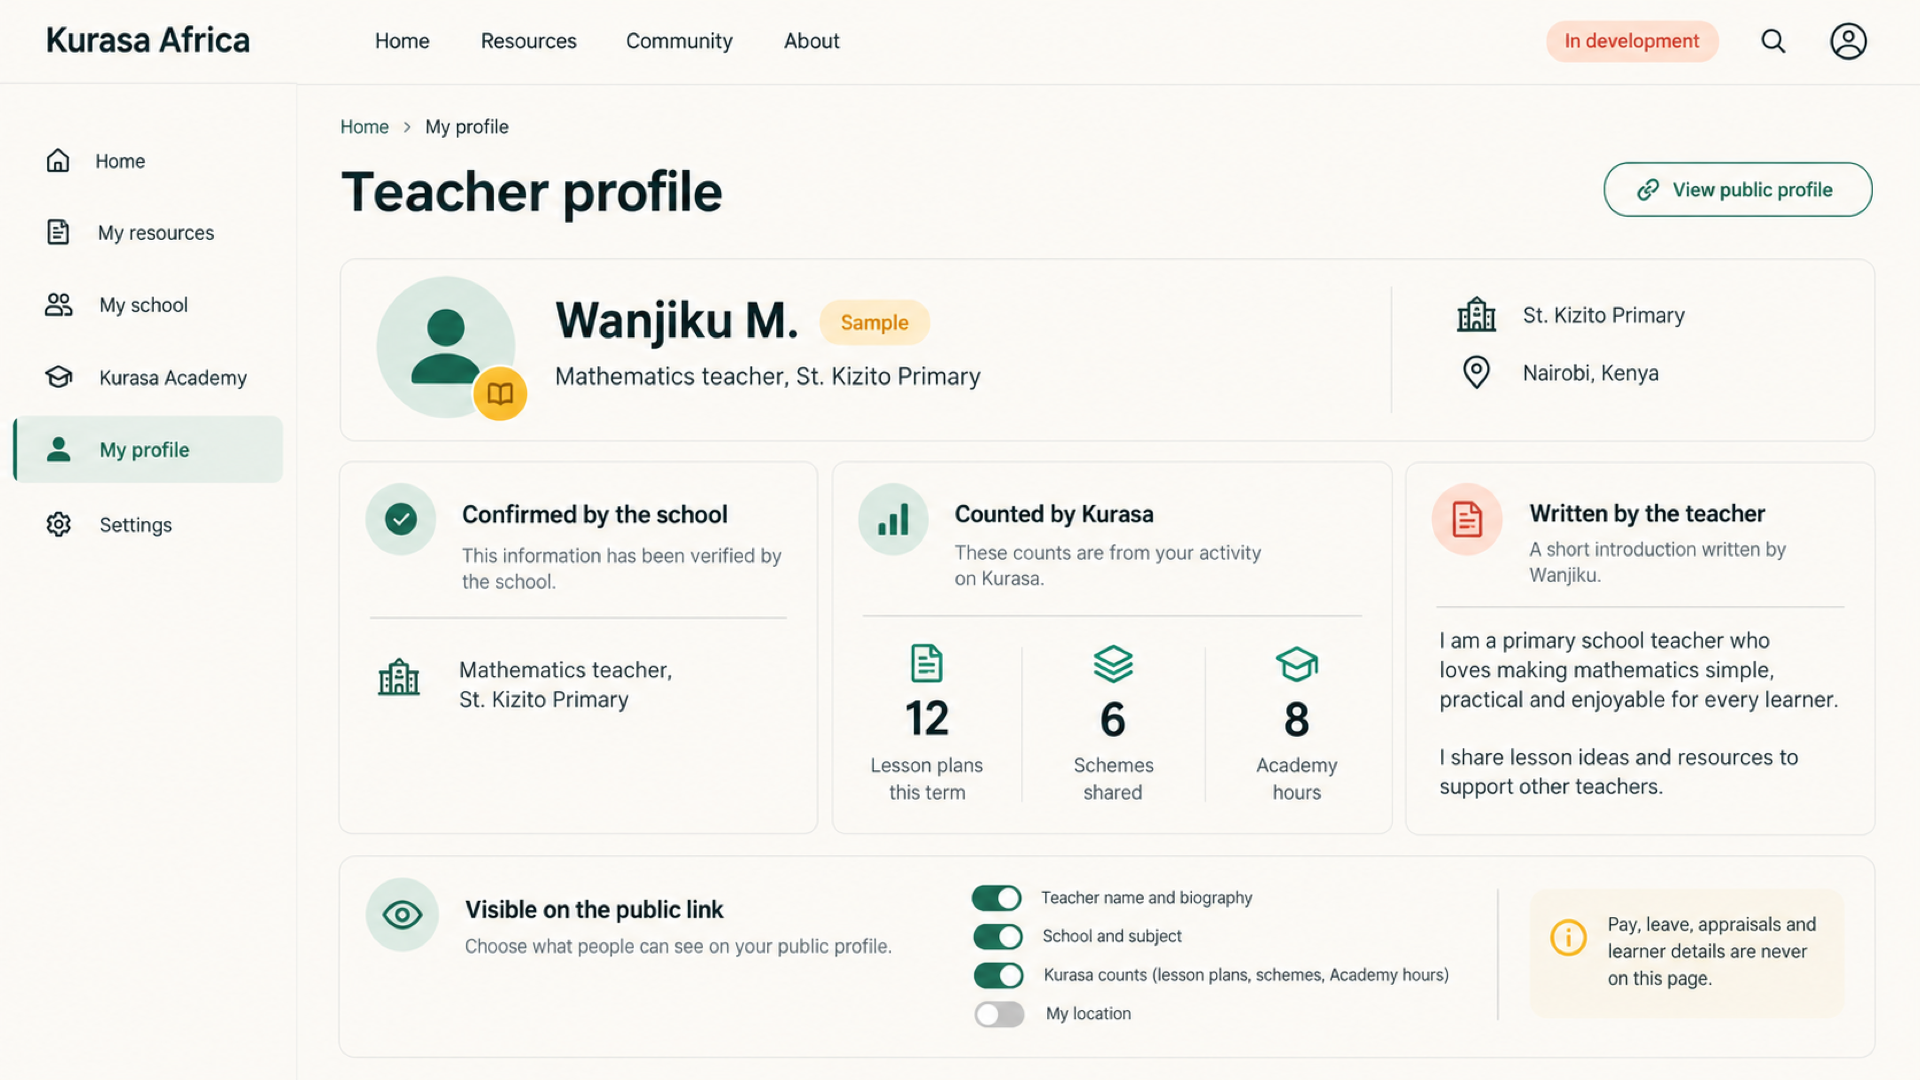Click the "My profile" breadcrumb text

[467, 127]
